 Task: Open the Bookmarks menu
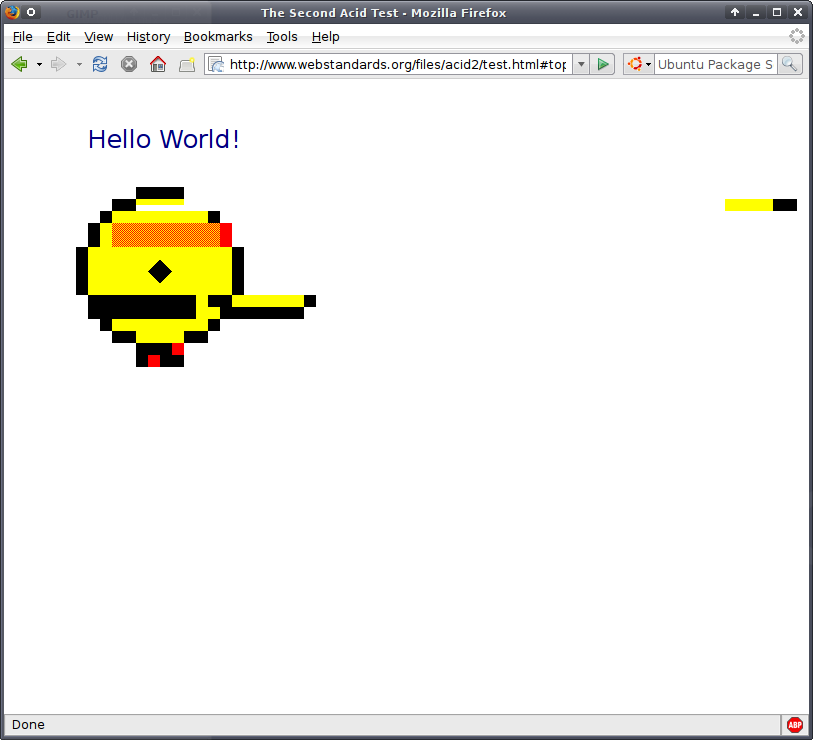click(x=218, y=37)
